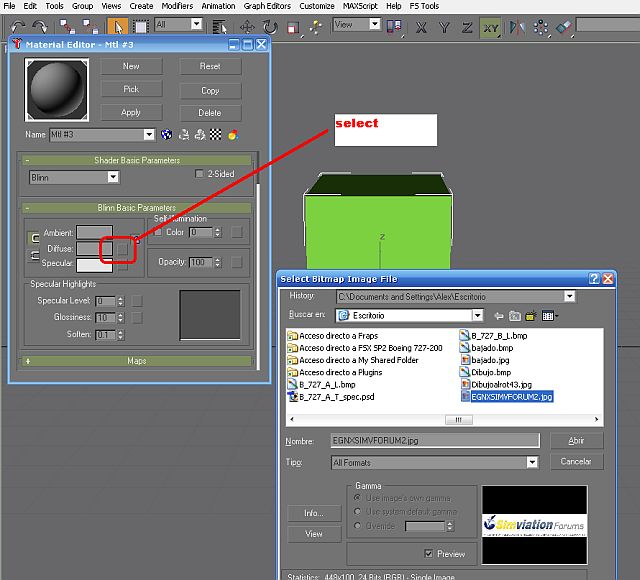Click the Info... button
Viewport: 640px width, 580px height.
click(x=314, y=513)
